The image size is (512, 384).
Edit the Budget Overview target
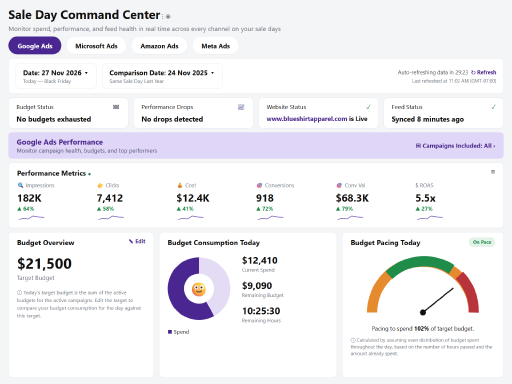(137, 241)
